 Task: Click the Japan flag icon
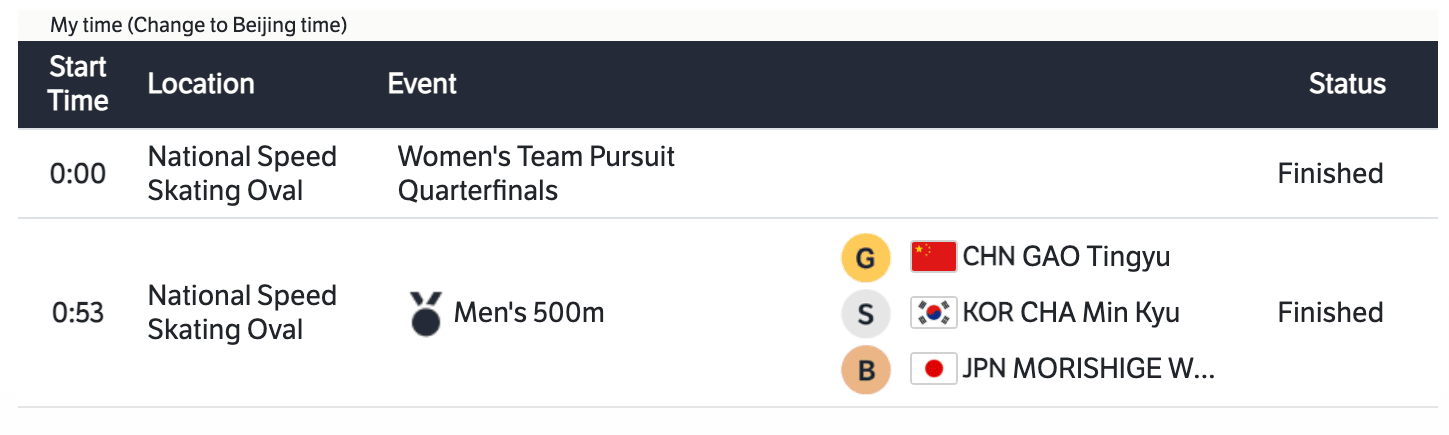[934, 369]
